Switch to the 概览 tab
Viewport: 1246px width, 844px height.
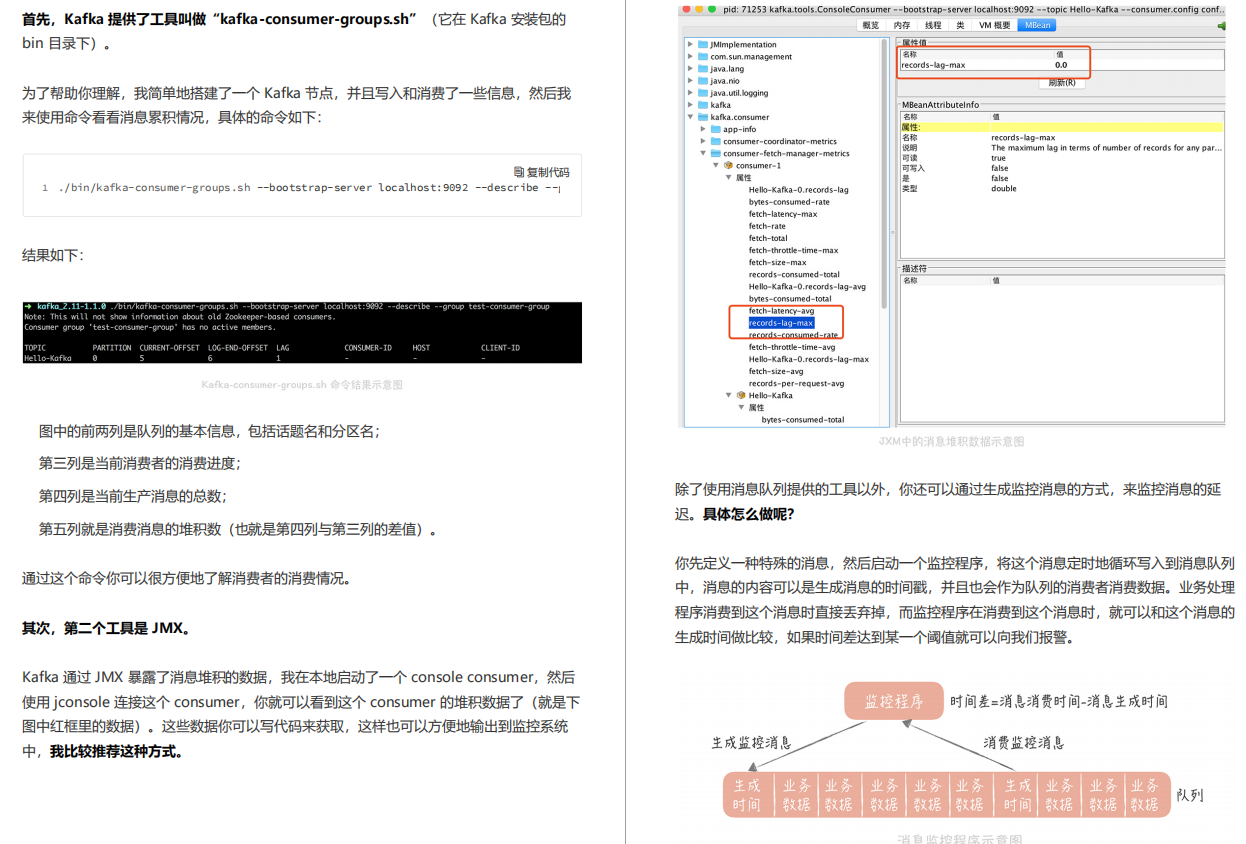[x=871, y=25]
